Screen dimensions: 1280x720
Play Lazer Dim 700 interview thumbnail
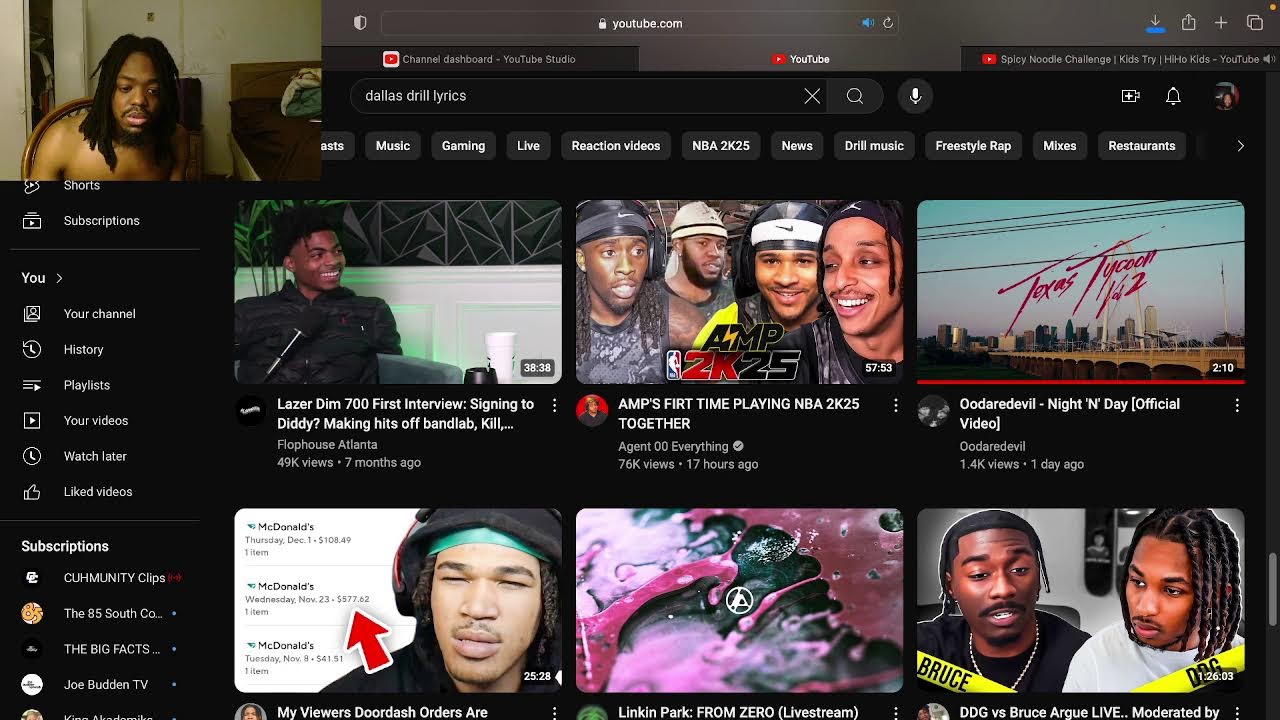point(398,292)
